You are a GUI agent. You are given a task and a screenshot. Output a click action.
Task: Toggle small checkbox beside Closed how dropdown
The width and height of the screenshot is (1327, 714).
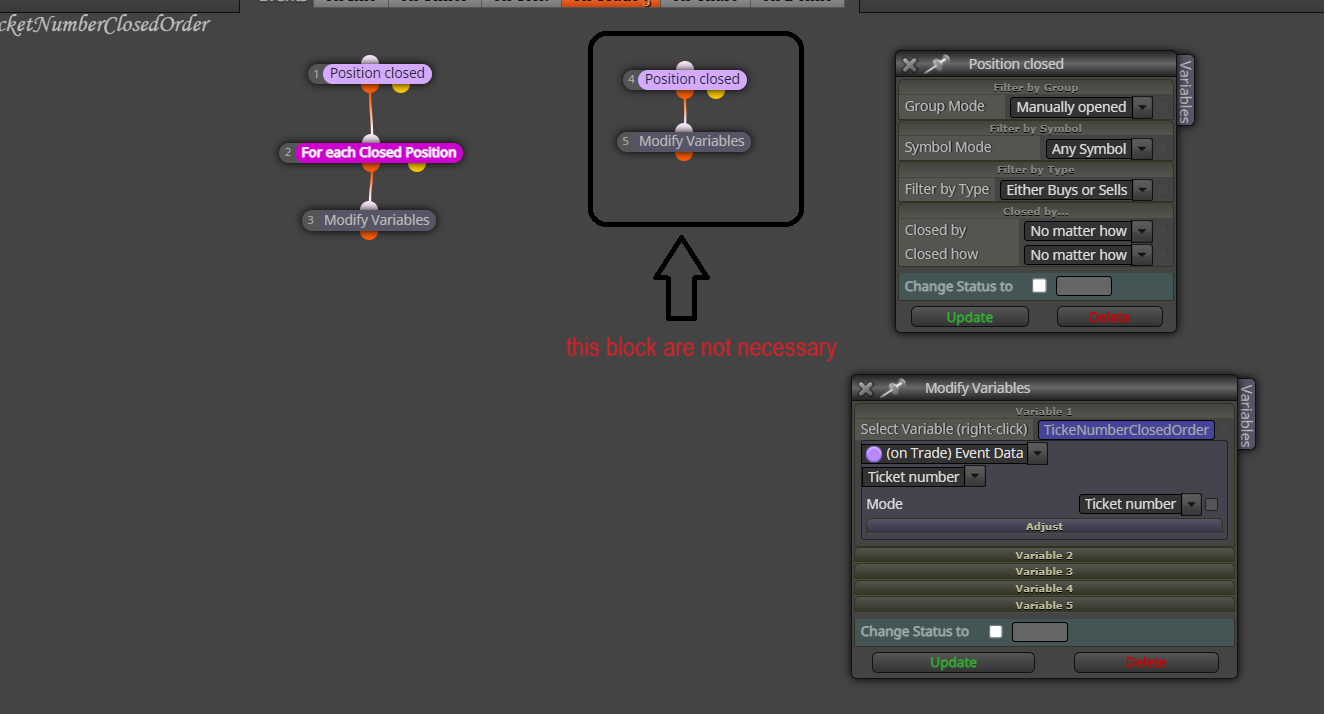click(1163, 255)
